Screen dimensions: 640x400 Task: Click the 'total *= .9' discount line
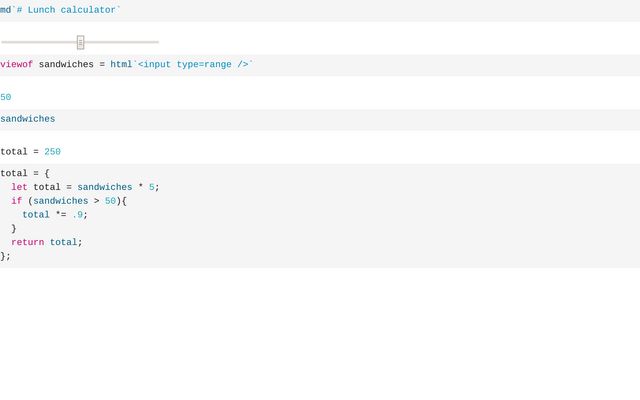point(55,215)
